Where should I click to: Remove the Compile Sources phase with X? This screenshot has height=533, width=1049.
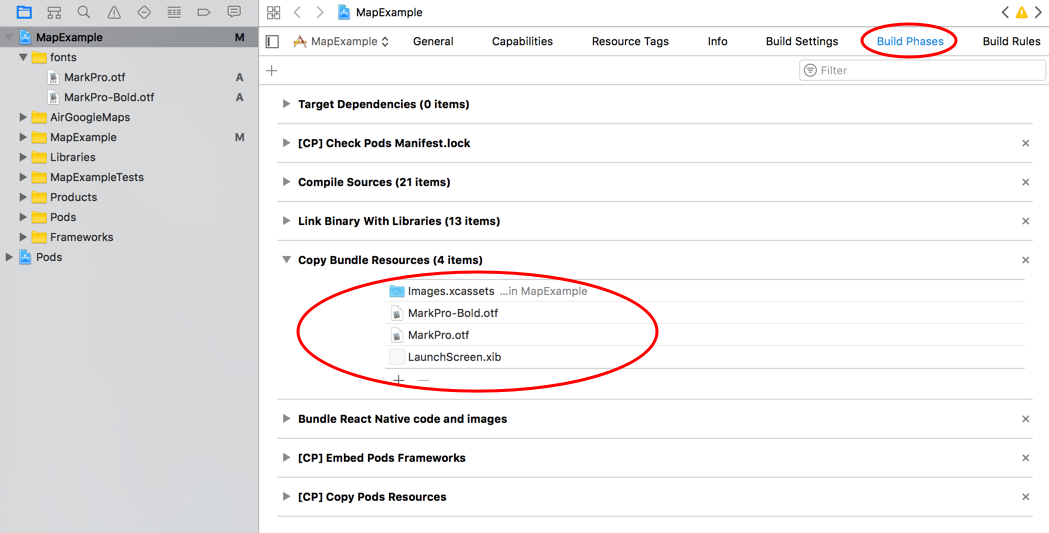point(1026,182)
